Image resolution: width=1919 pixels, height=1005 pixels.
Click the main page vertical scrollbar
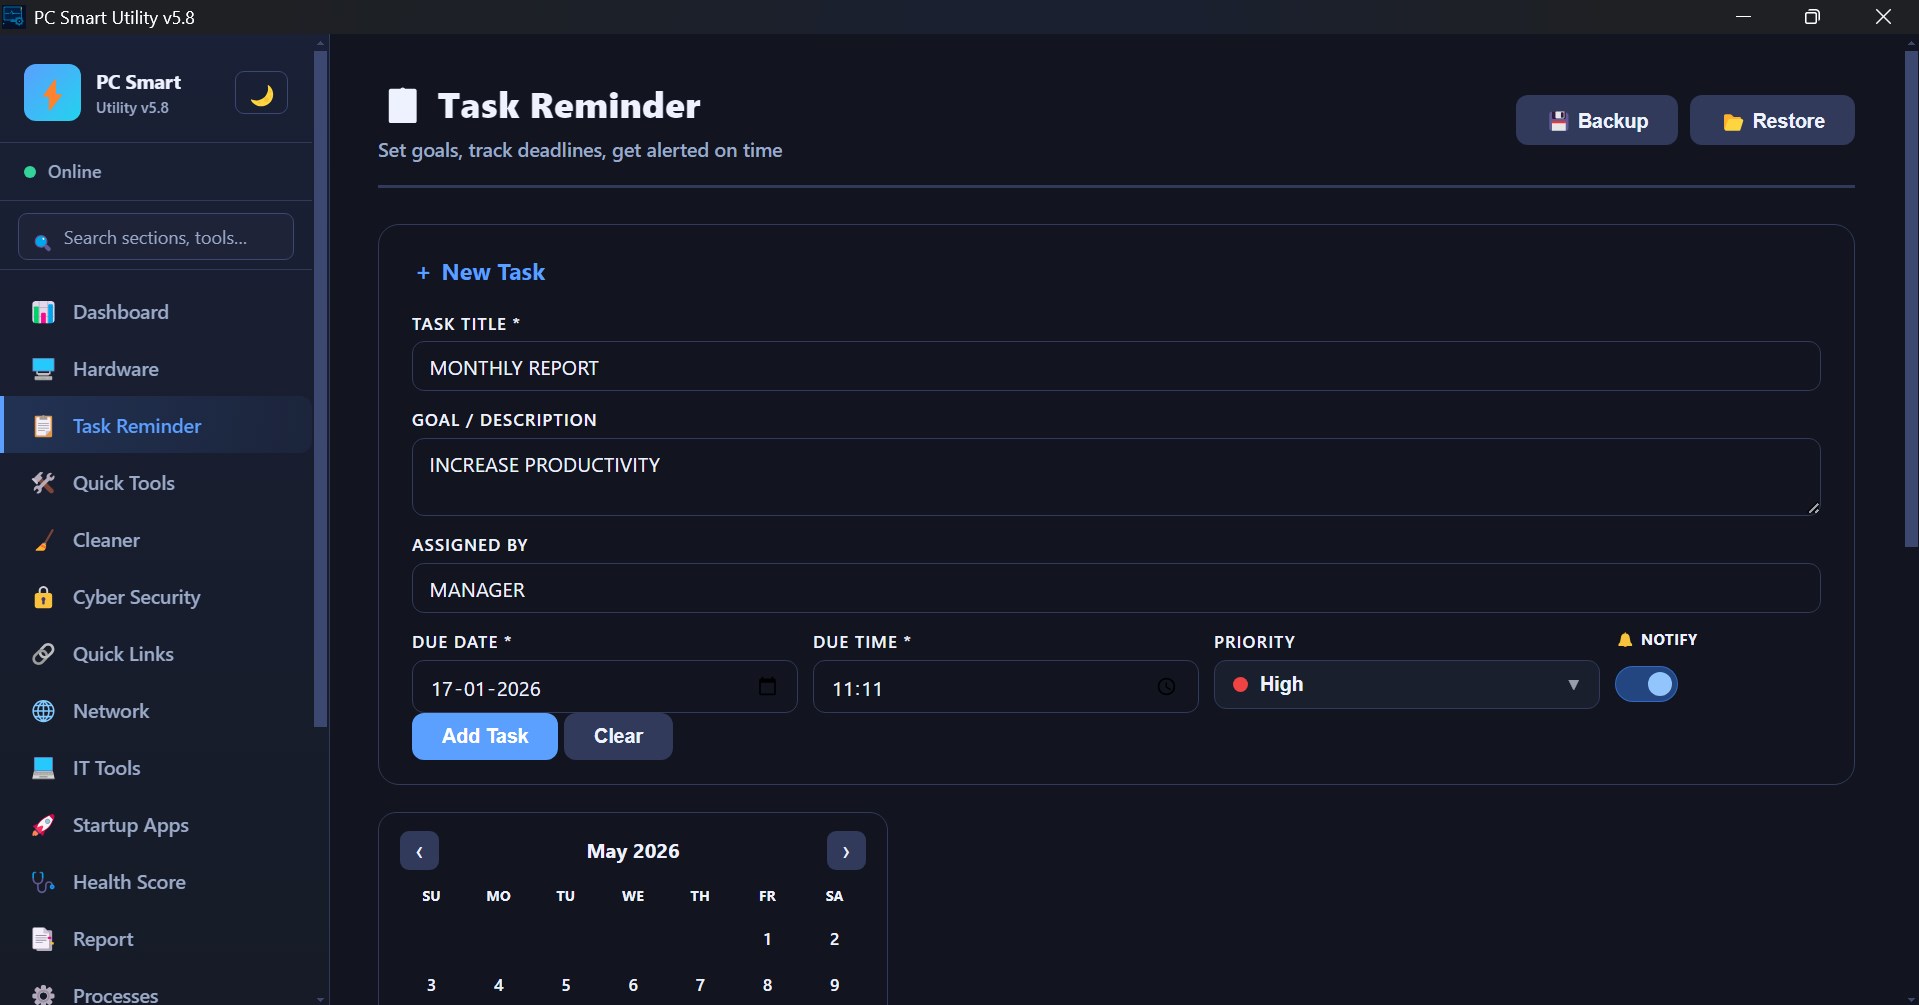point(1911,298)
